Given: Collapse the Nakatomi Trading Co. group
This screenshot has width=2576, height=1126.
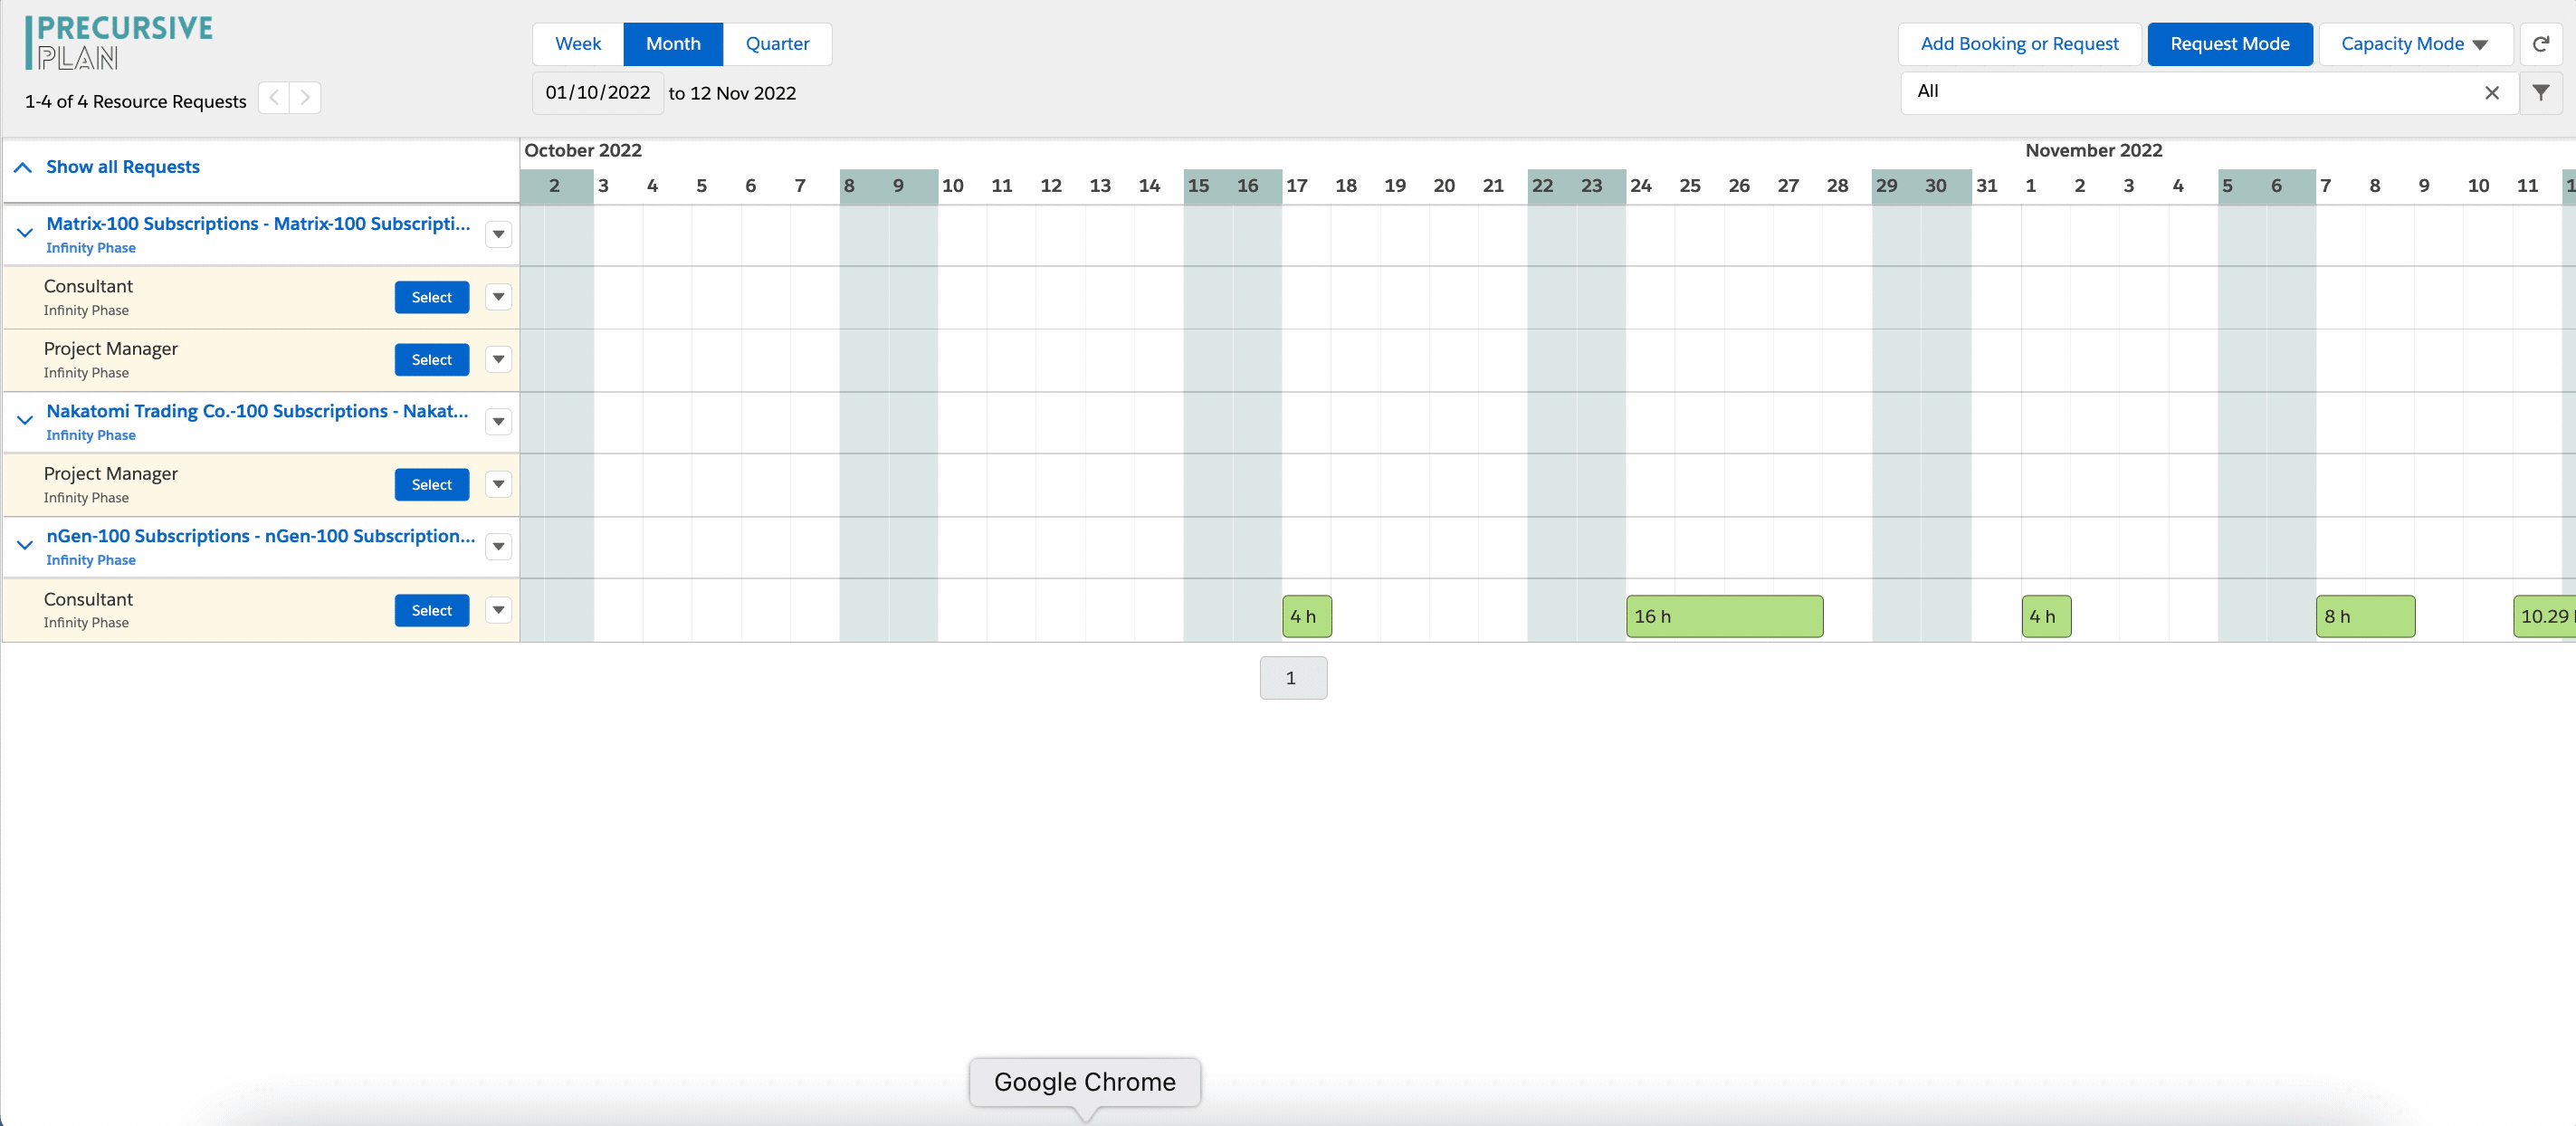Looking at the screenshot, I should click(x=25, y=420).
